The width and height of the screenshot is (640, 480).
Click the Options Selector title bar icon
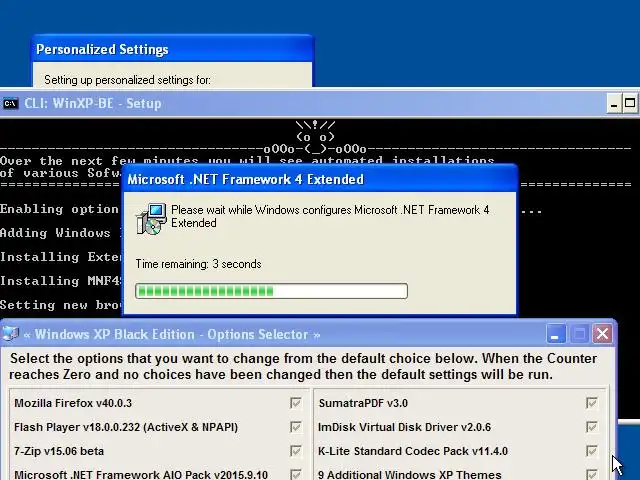click(x=10, y=334)
